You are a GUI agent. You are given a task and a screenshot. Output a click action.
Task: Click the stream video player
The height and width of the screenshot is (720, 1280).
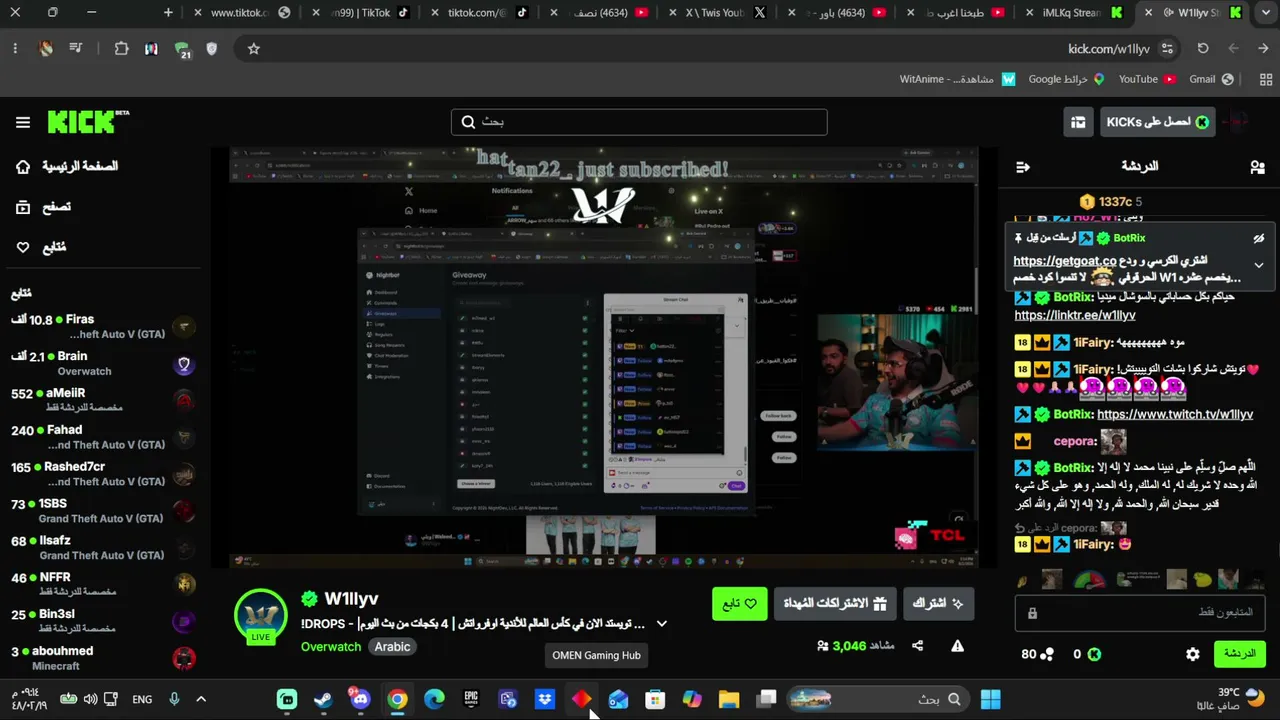click(603, 358)
